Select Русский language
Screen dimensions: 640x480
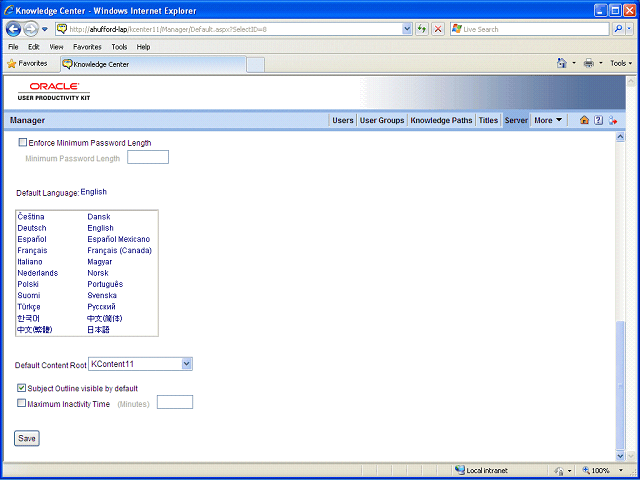[x=101, y=307]
